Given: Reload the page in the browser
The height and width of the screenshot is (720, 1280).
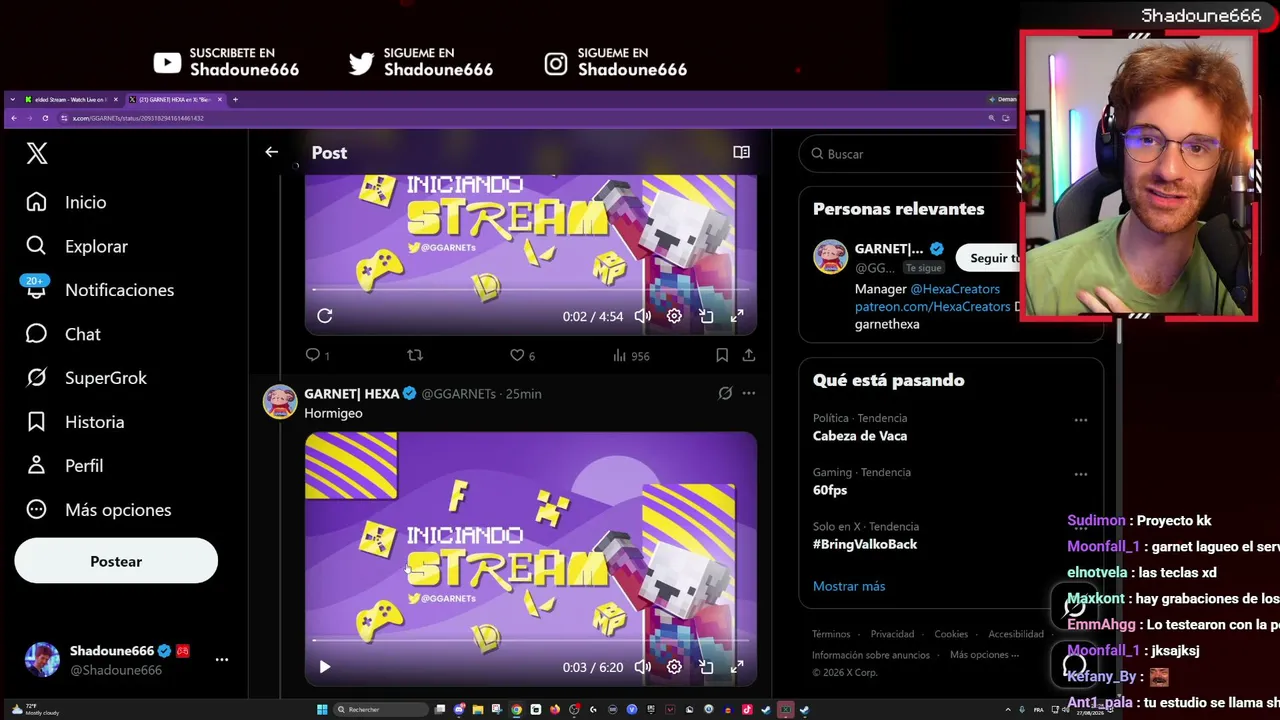Looking at the screenshot, I should pyautogui.click(x=45, y=118).
